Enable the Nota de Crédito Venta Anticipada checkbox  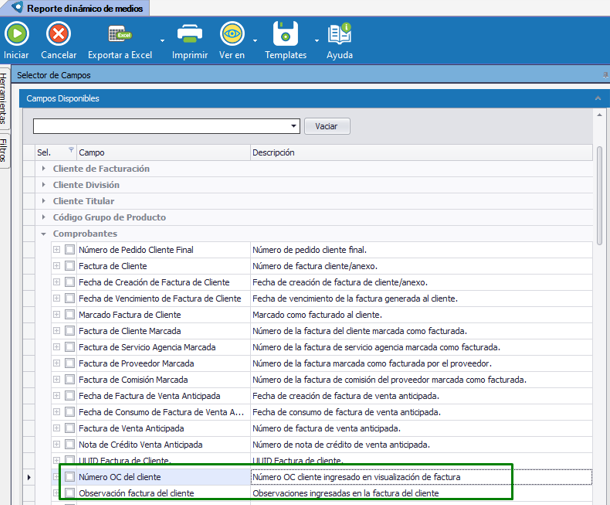point(70,444)
